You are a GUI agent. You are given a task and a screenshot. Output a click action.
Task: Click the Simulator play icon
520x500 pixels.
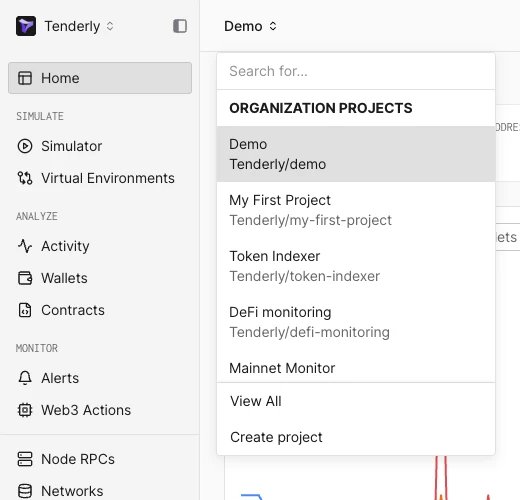[x=25, y=146]
